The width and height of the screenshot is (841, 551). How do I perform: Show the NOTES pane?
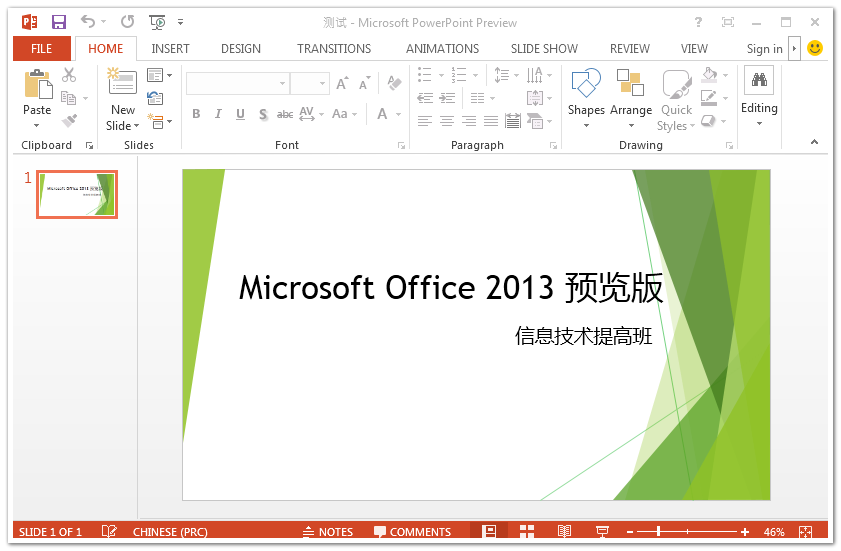[x=328, y=532]
